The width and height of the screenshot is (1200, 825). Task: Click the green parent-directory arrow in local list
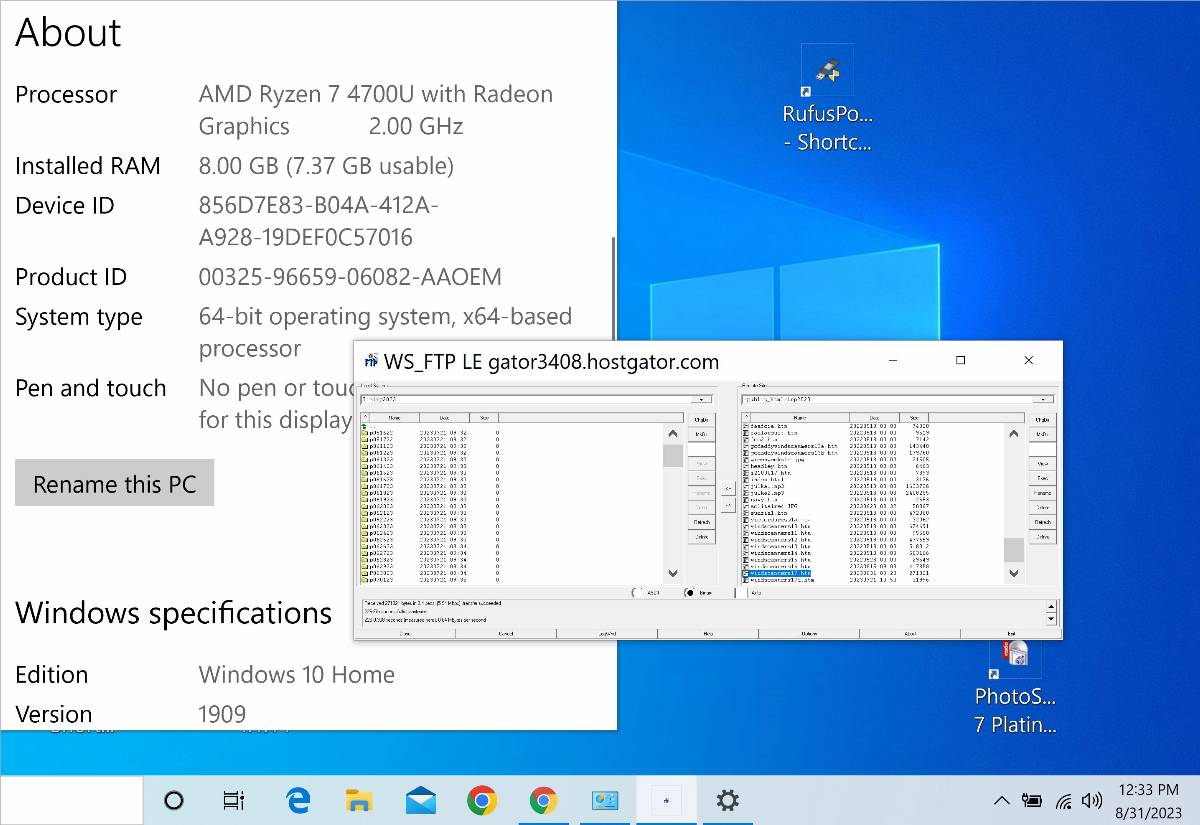[364, 426]
